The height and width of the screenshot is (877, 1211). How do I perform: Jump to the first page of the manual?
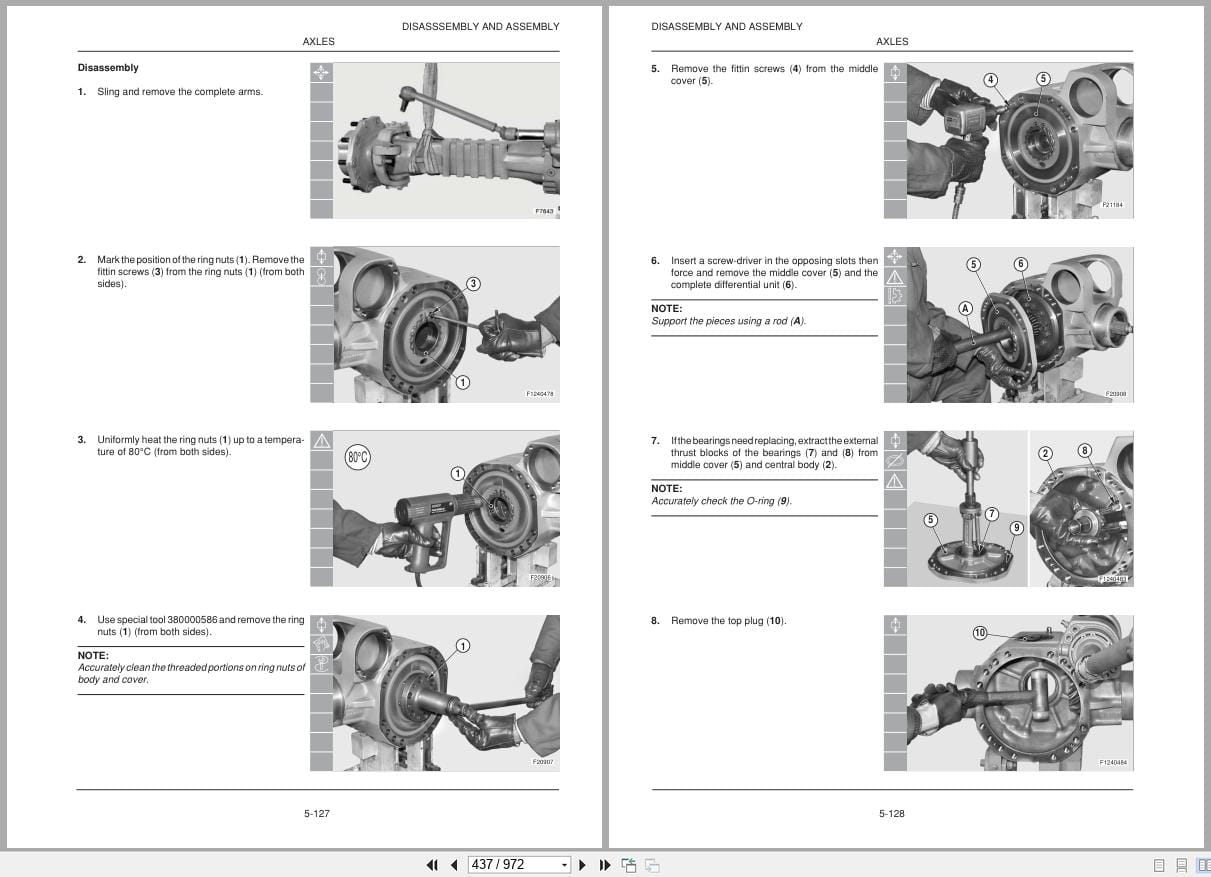433,864
